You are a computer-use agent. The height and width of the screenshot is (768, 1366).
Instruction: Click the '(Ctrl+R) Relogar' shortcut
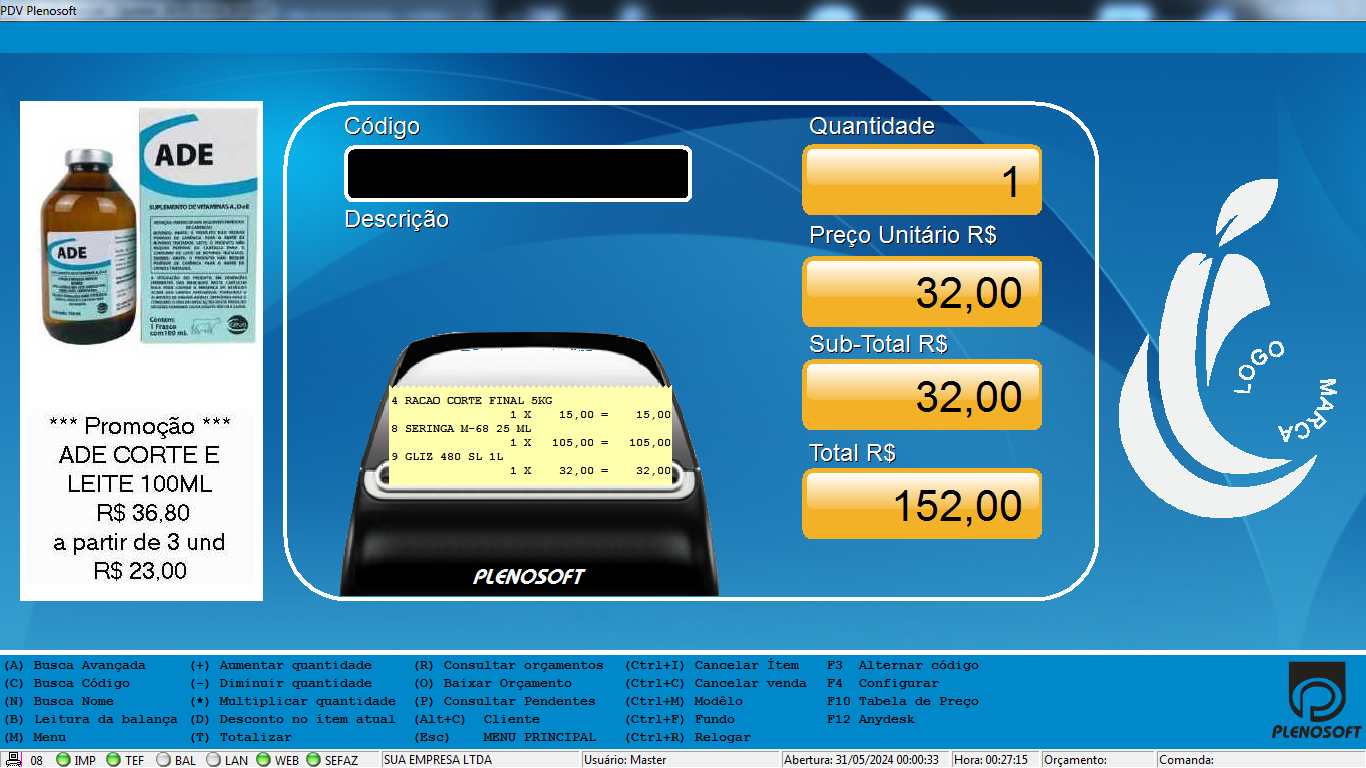click(x=689, y=737)
